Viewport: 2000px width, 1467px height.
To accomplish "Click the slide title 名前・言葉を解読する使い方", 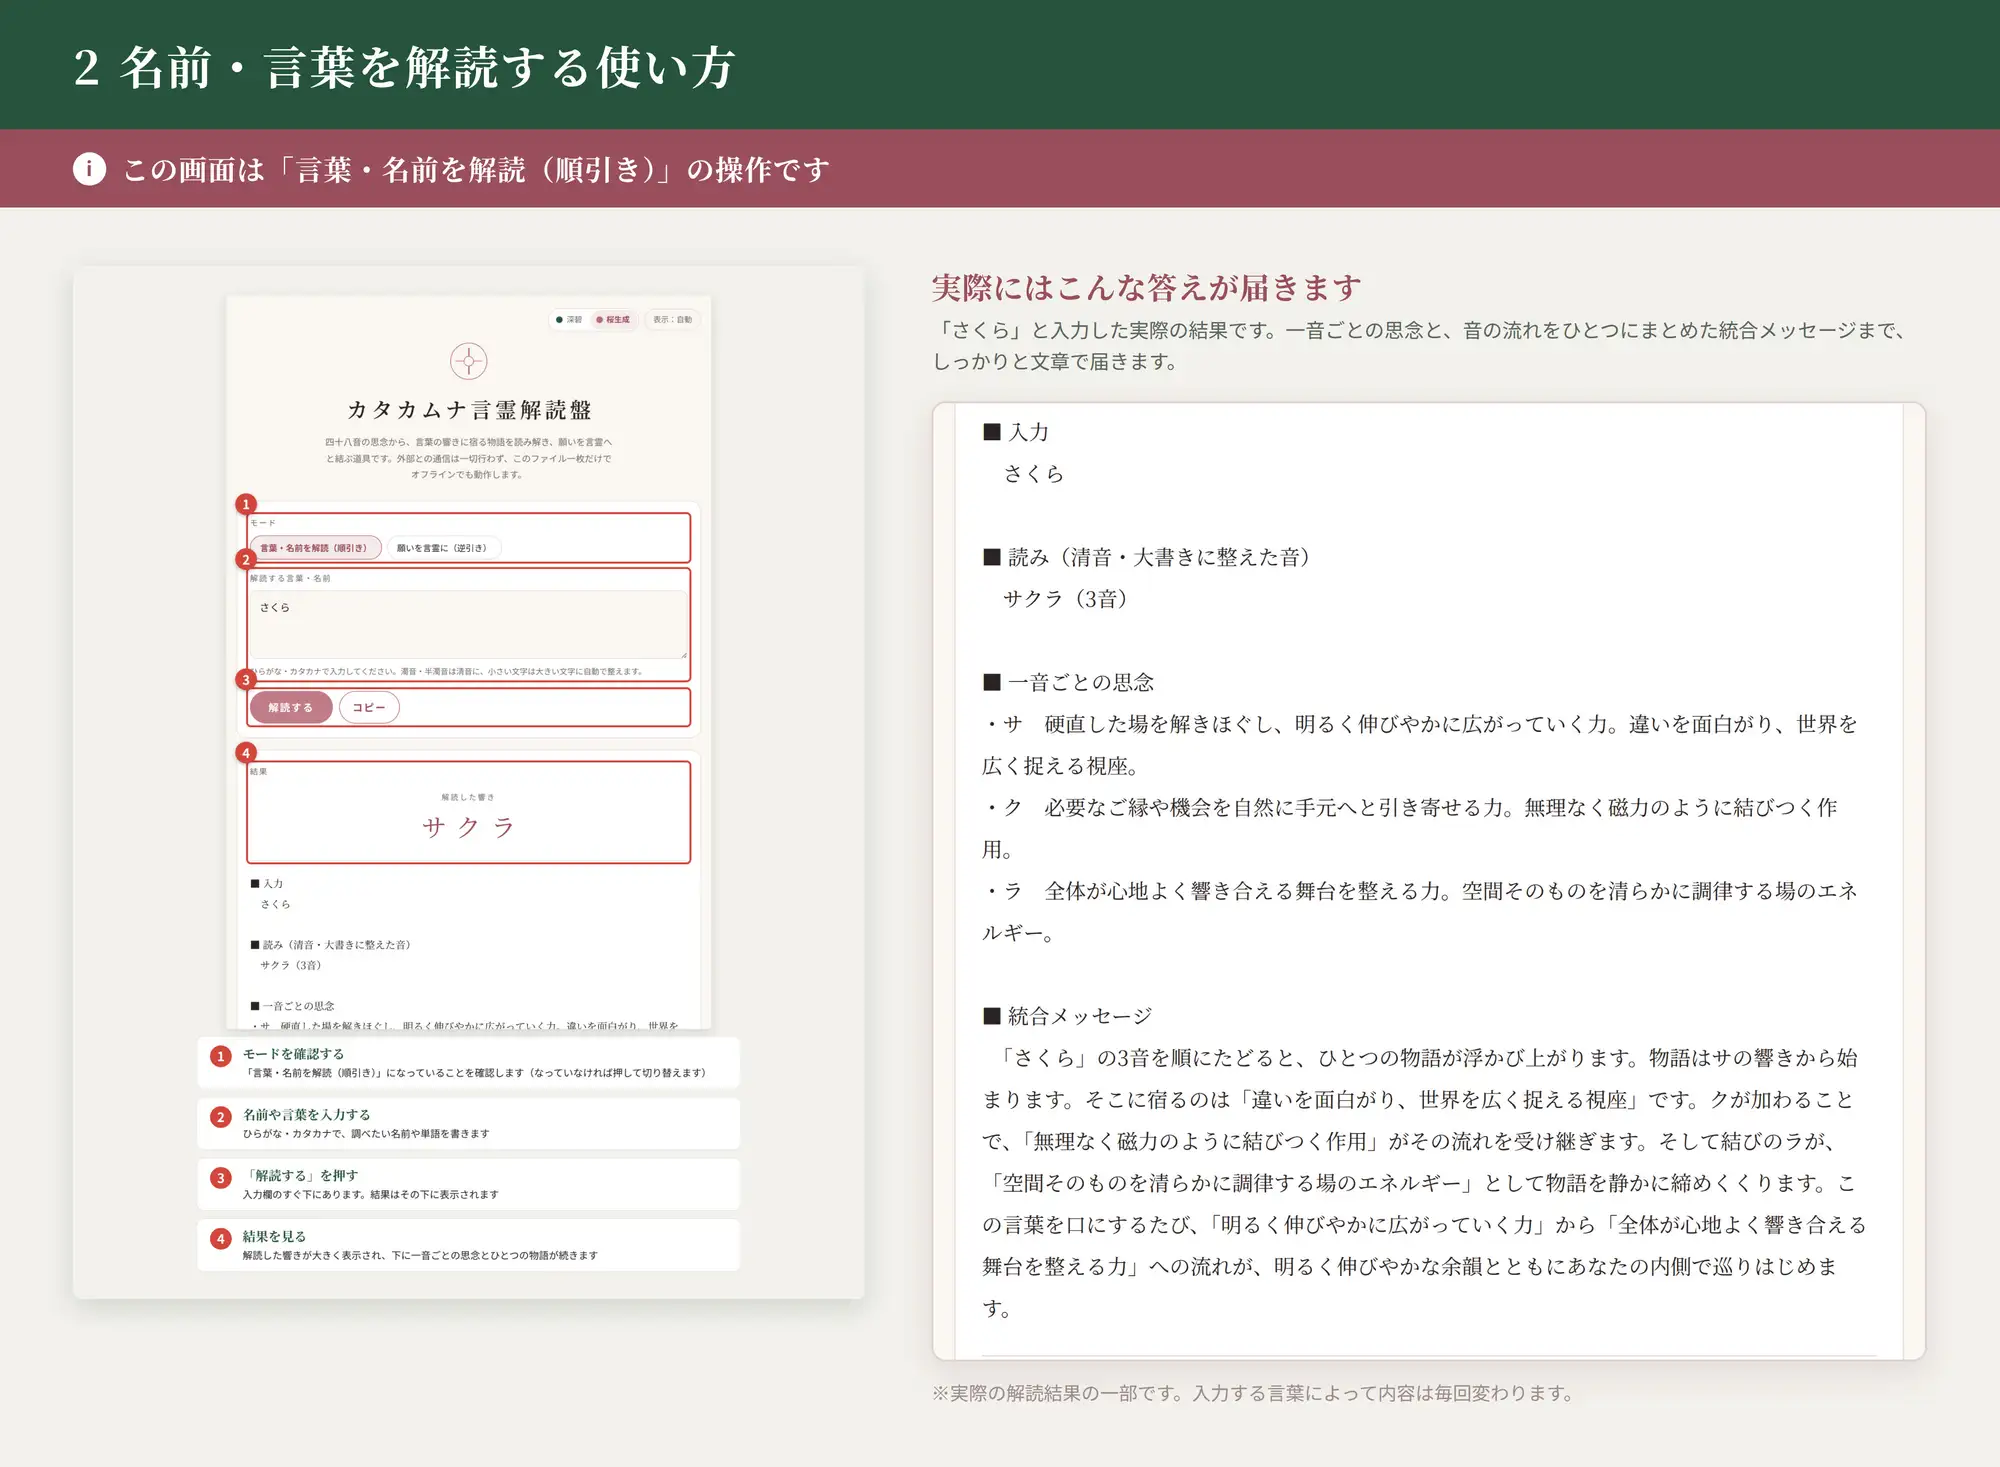I will pyautogui.click(x=428, y=68).
